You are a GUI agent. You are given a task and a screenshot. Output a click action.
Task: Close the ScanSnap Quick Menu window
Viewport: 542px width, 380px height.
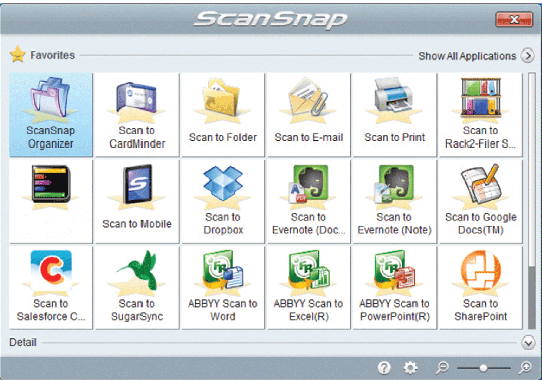click(x=514, y=19)
